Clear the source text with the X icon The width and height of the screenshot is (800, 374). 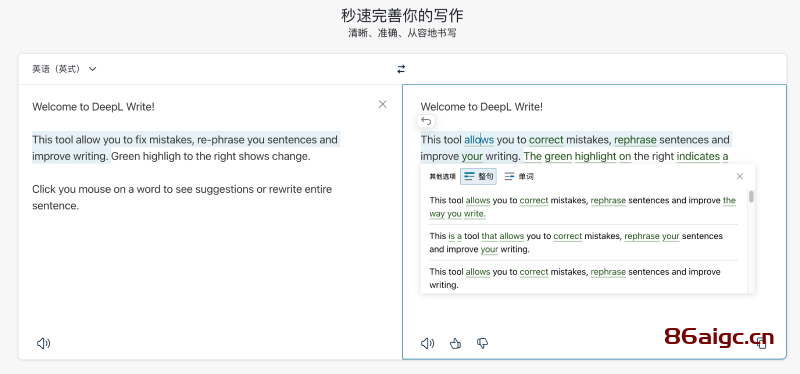point(383,104)
